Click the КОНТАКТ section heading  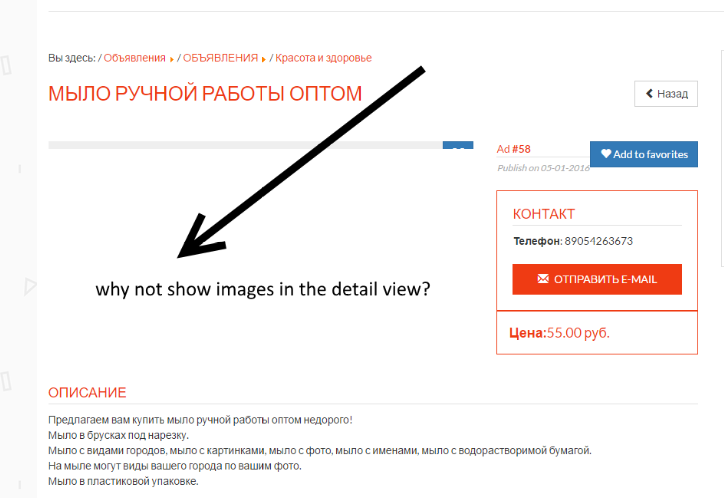coord(543,214)
